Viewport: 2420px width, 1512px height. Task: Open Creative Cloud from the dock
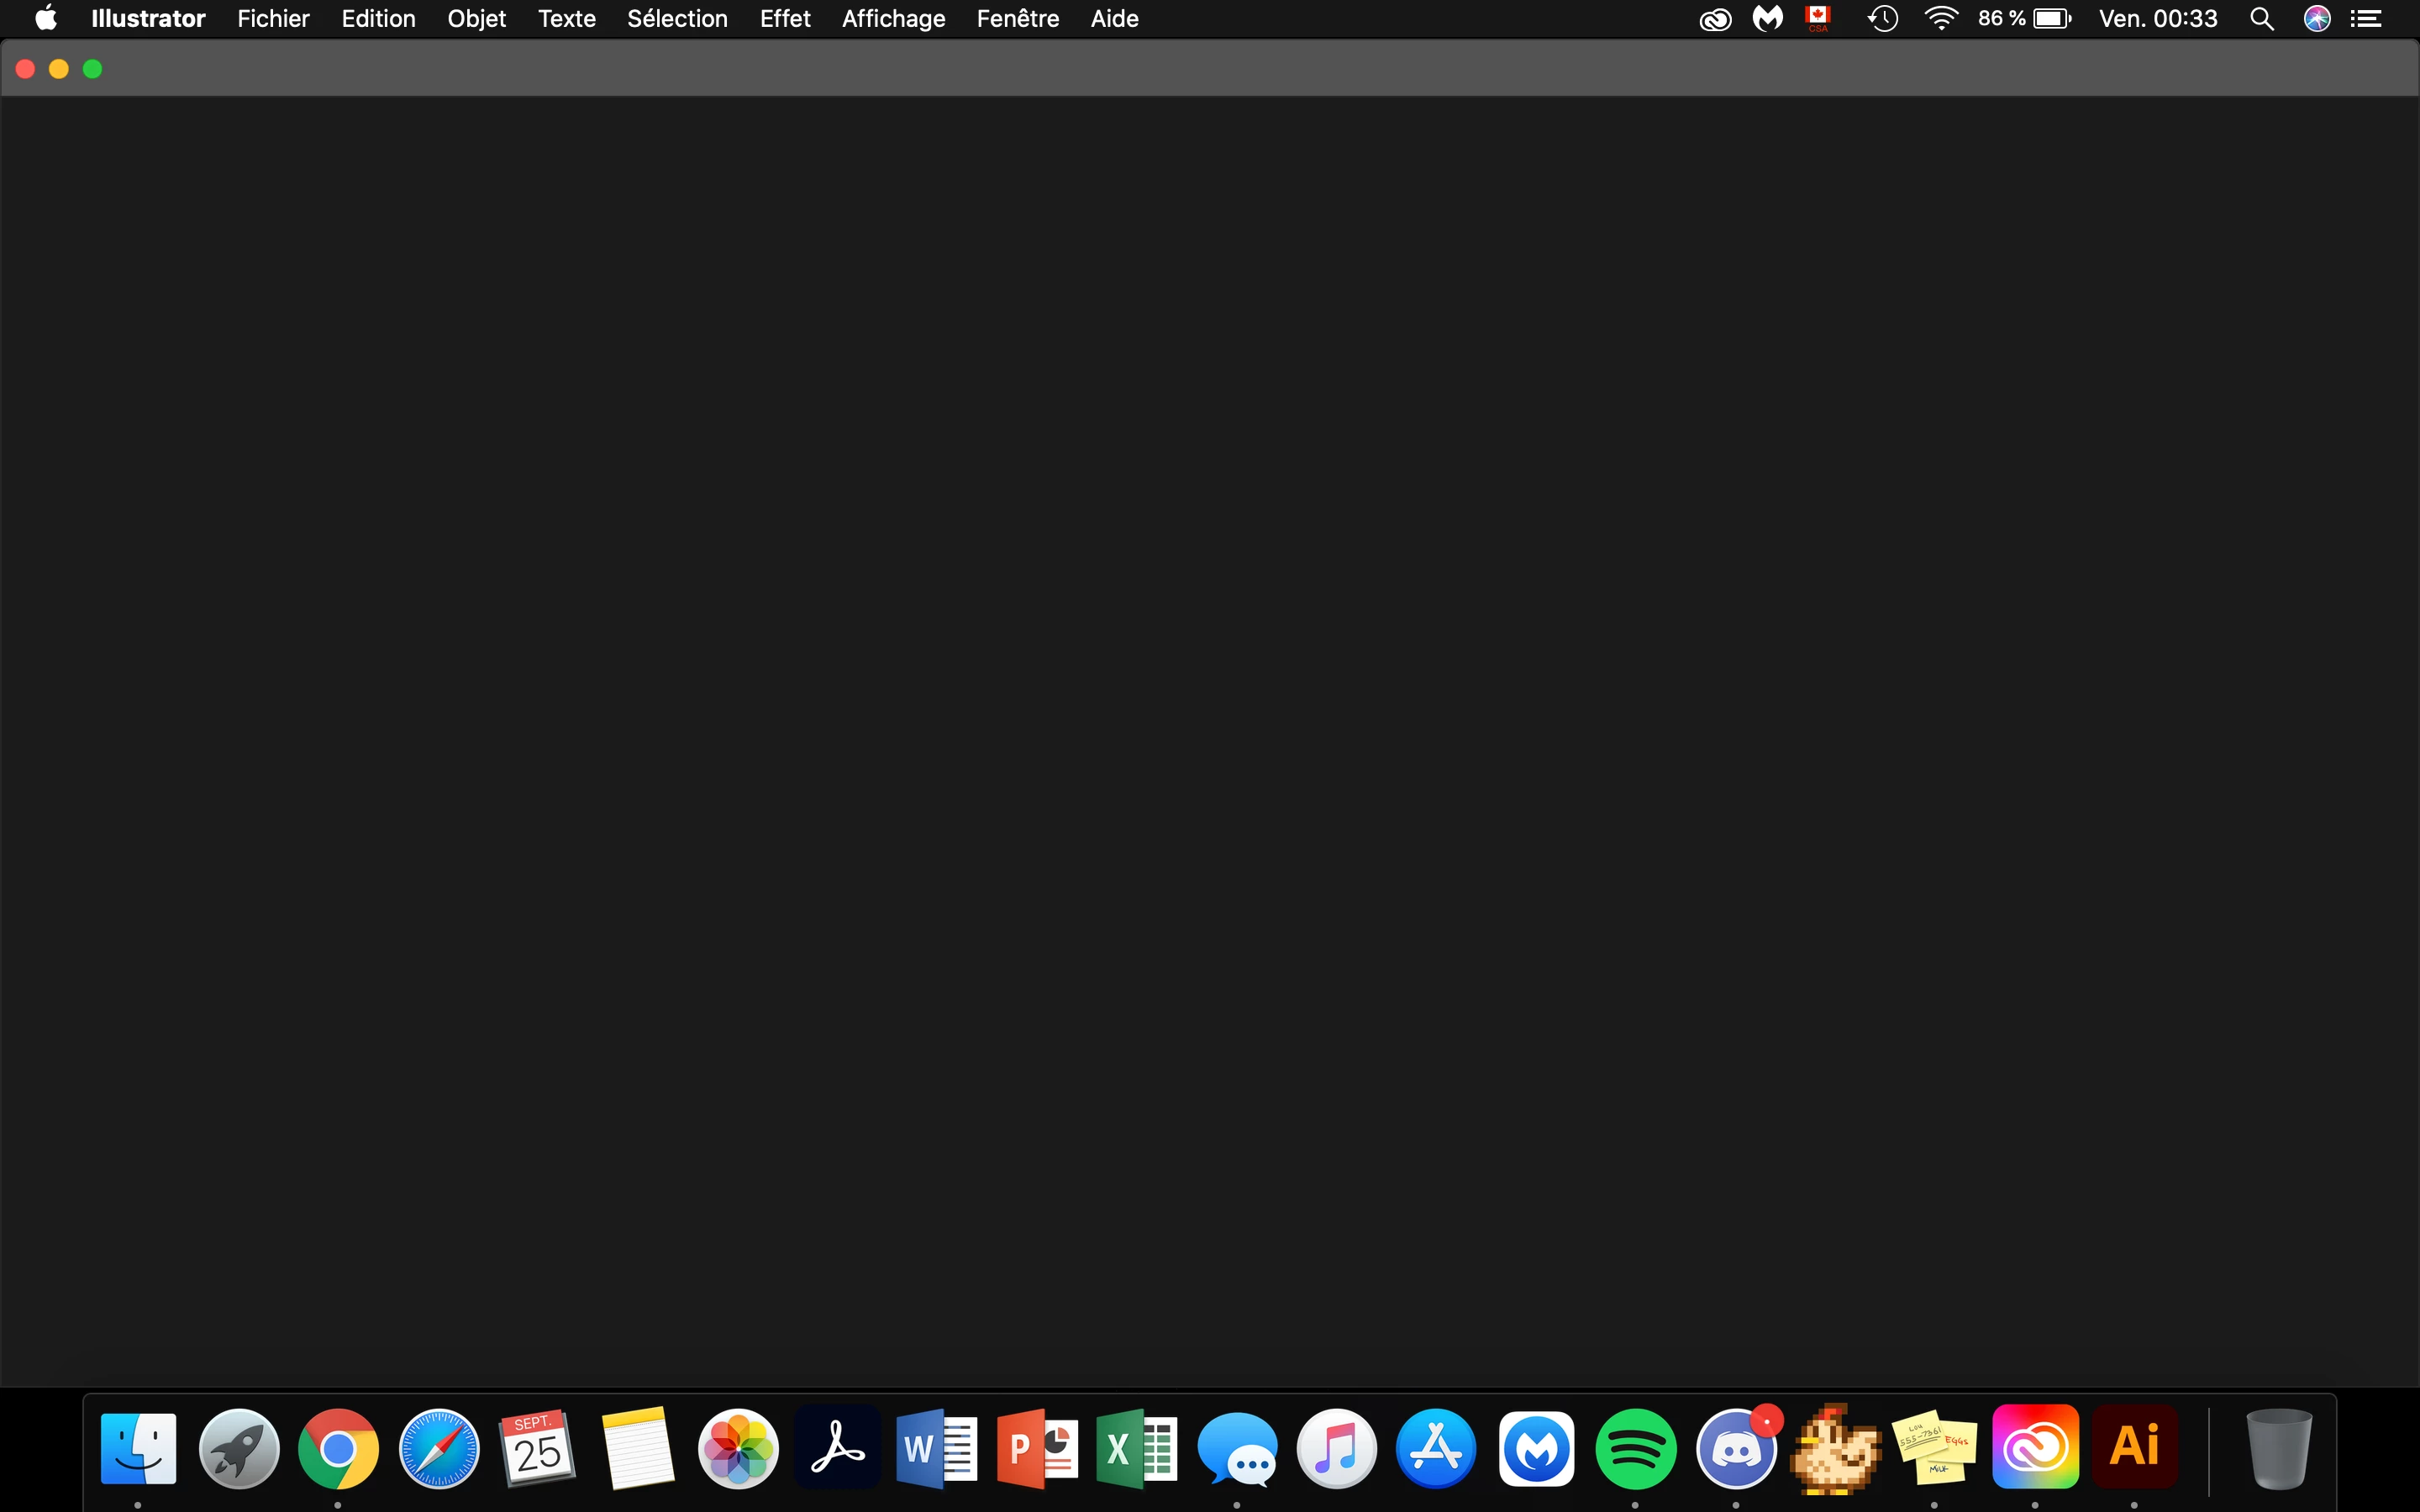point(2034,1447)
